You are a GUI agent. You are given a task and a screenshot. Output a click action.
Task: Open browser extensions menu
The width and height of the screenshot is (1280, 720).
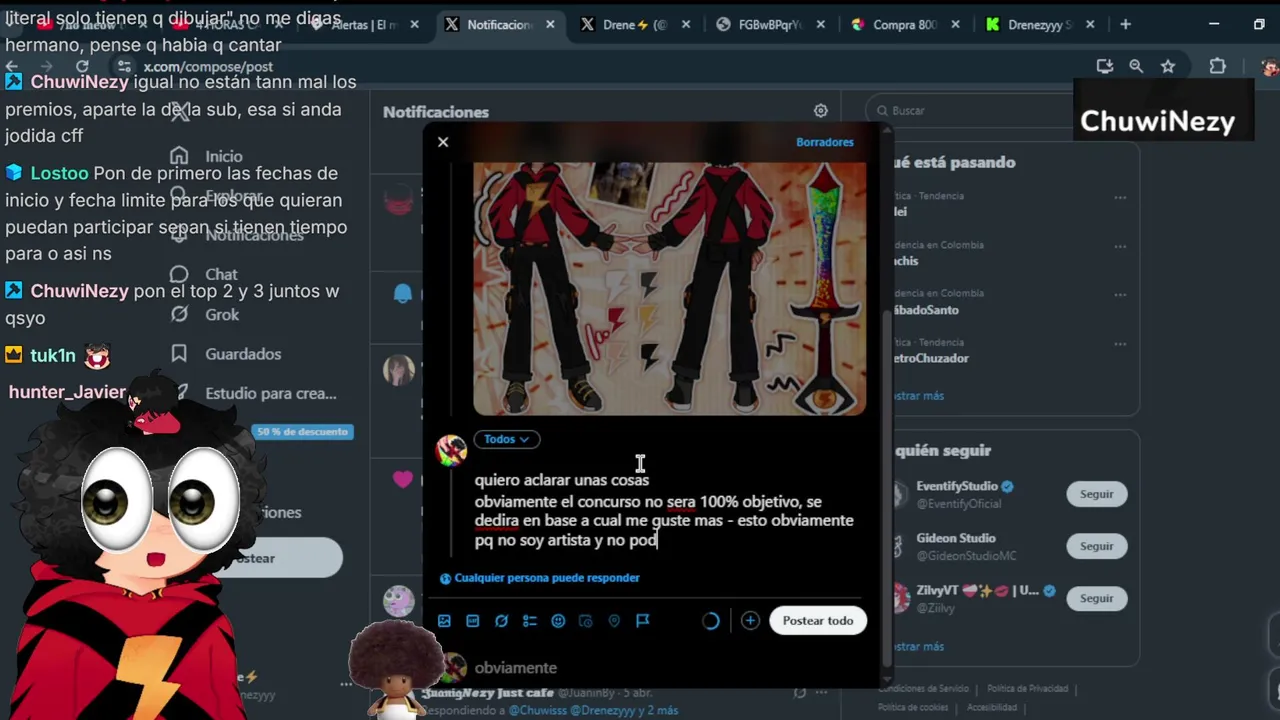(1217, 66)
